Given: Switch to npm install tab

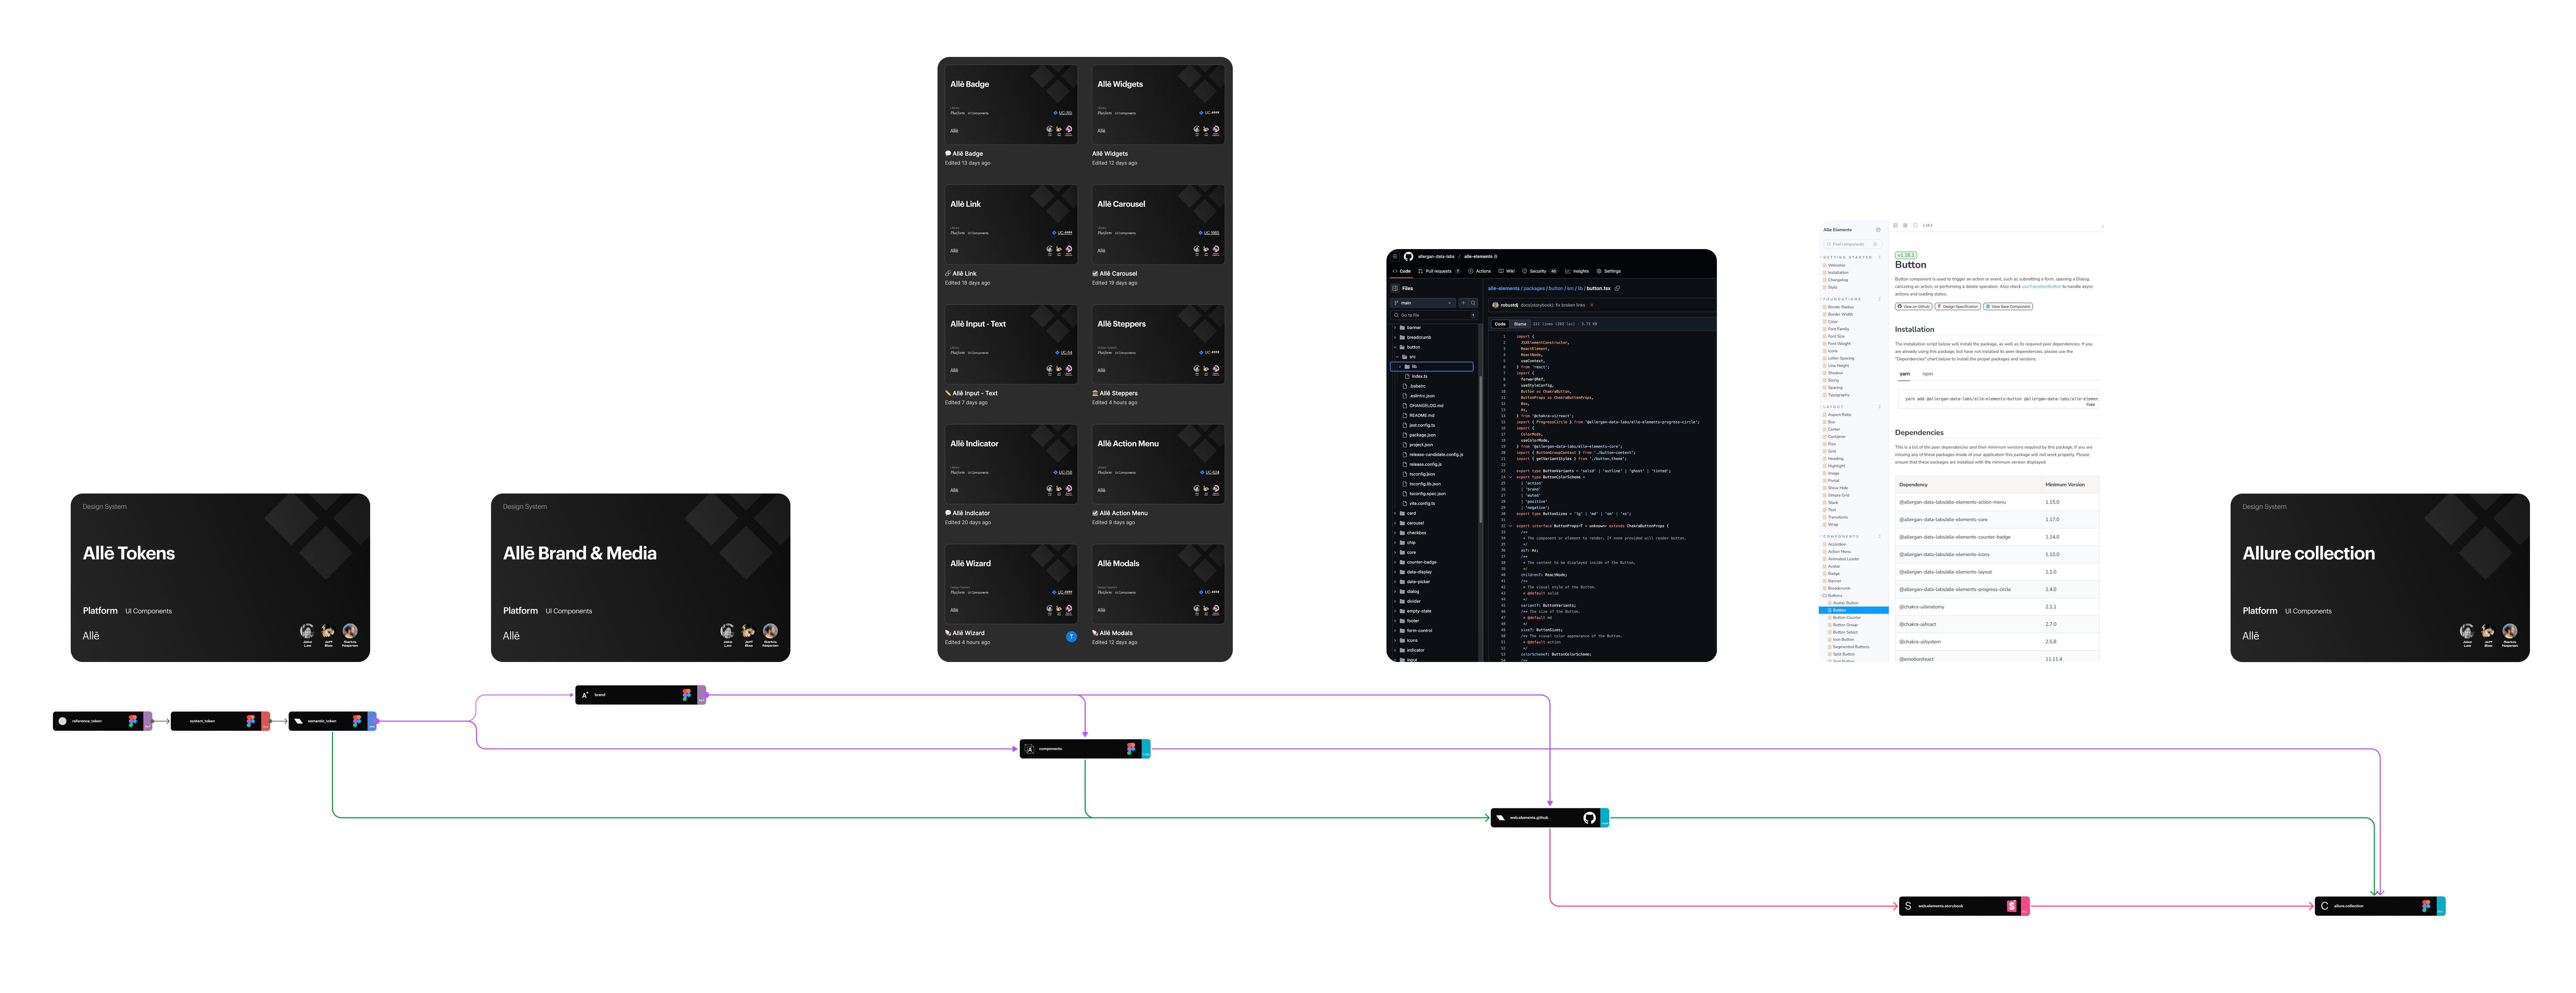Looking at the screenshot, I should 1928,374.
